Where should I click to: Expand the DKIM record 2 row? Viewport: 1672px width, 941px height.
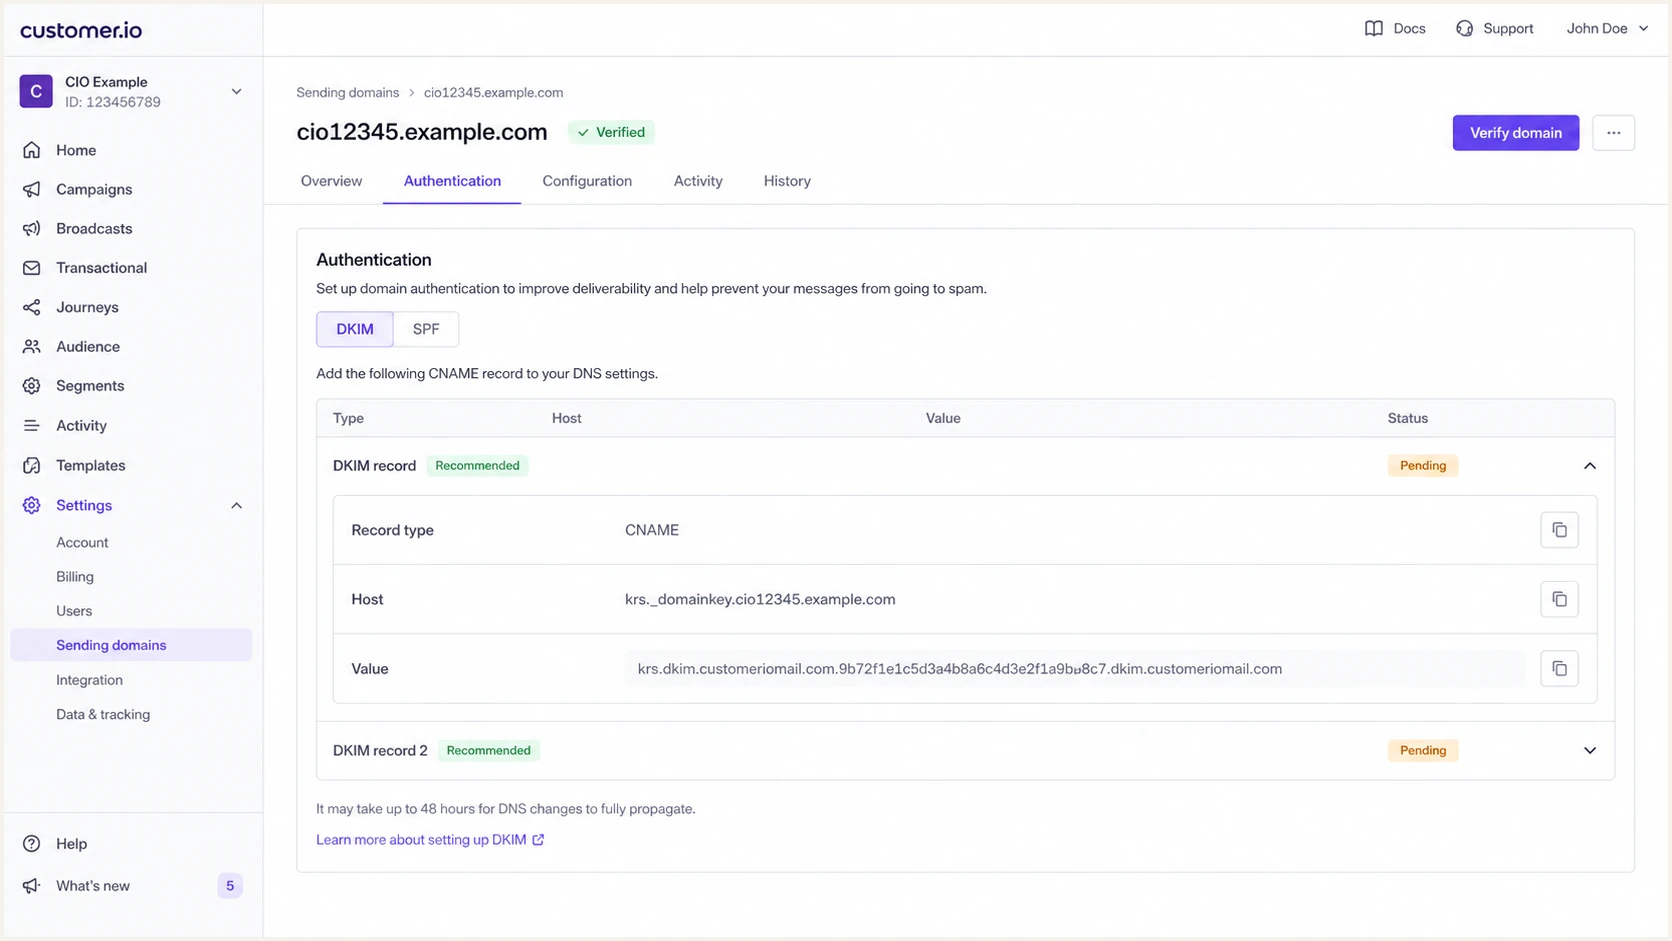(x=1590, y=750)
